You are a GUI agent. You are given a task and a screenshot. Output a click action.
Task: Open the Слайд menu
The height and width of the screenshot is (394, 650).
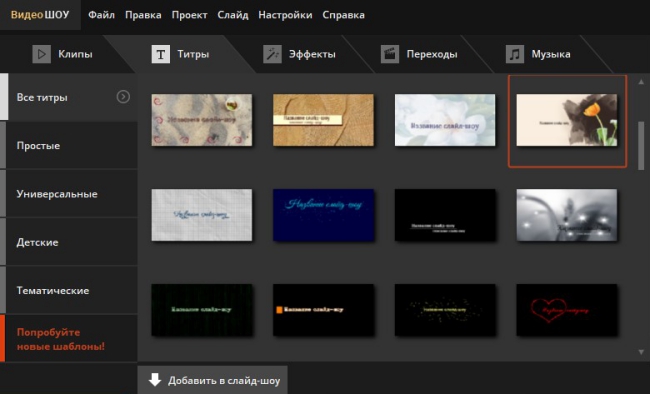pyautogui.click(x=233, y=15)
